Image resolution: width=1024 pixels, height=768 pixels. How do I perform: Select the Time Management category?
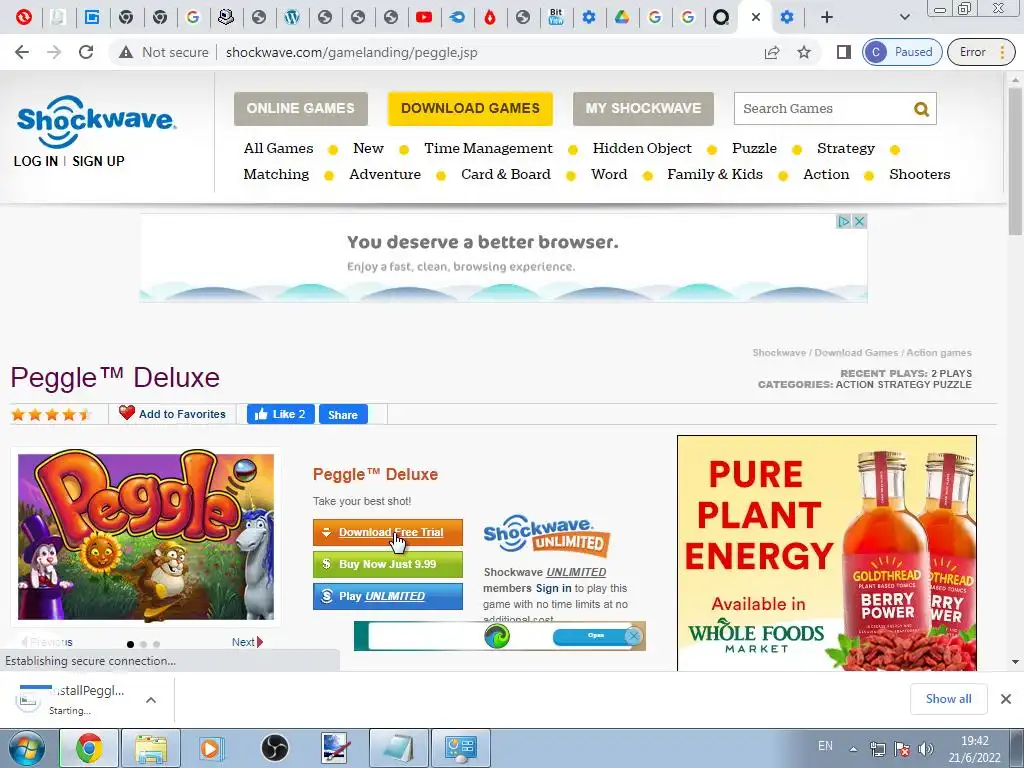[x=488, y=148]
